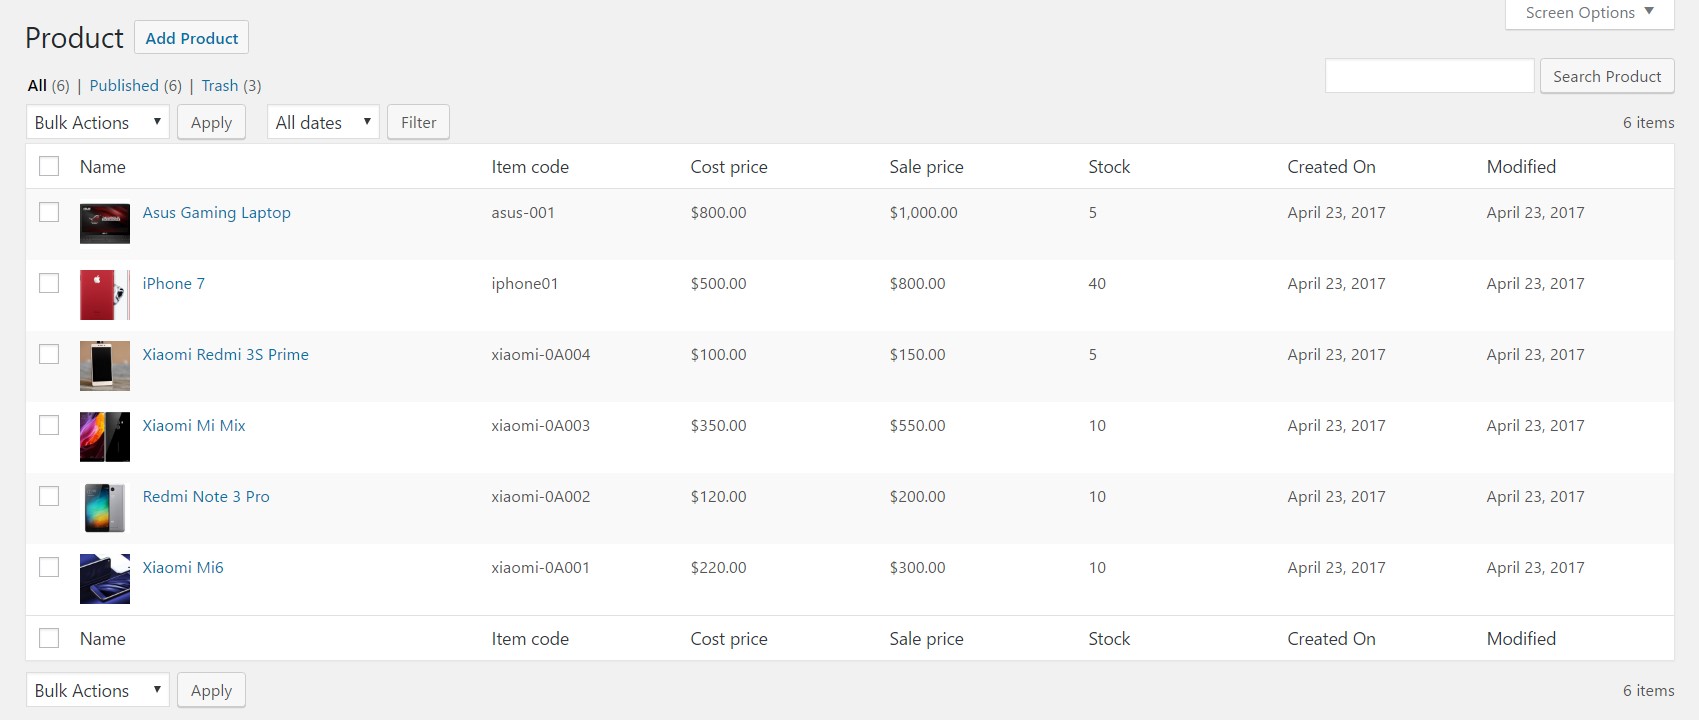Click the red iPhone 7 thumbnail image
Image resolution: width=1699 pixels, height=720 pixels.
[x=105, y=295]
